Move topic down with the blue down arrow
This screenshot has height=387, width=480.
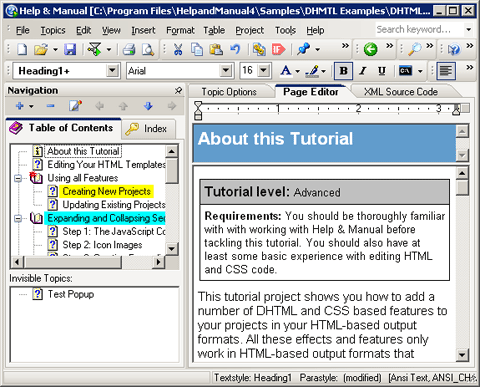pyautogui.click(x=148, y=106)
